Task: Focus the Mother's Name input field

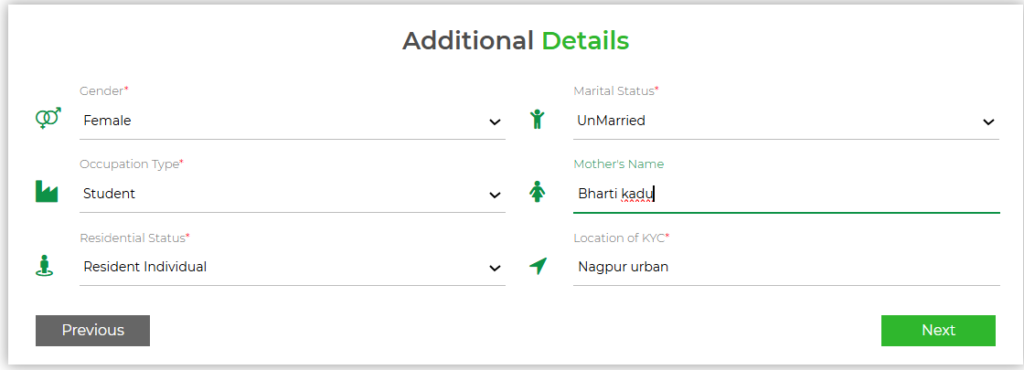Action: coord(786,194)
